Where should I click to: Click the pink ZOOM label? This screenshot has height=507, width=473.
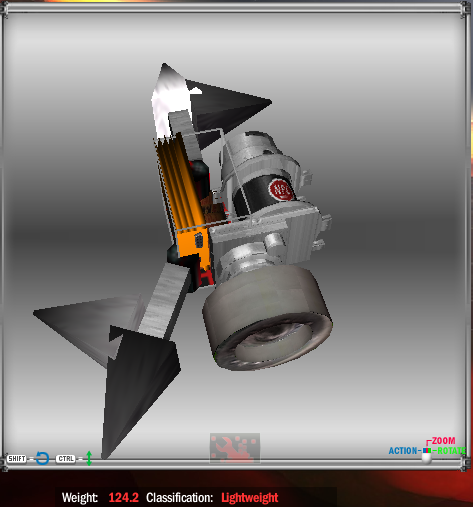pos(444,441)
